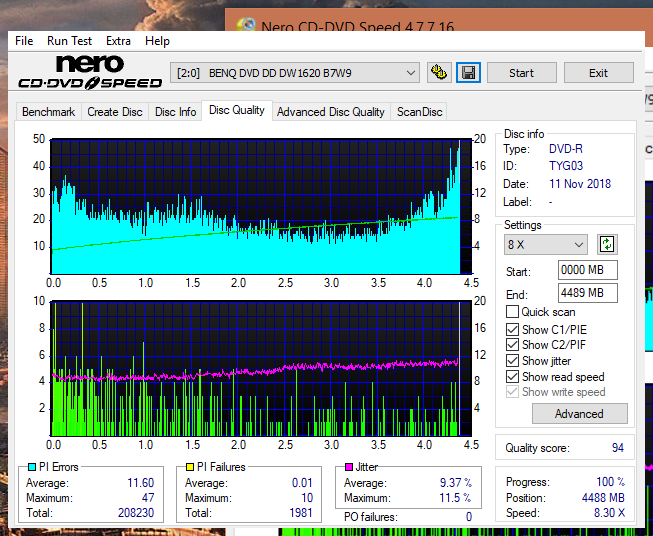Switch to Advanced Disc Quality tab
Viewport: 653px width, 536px height.
coord(331,112)
